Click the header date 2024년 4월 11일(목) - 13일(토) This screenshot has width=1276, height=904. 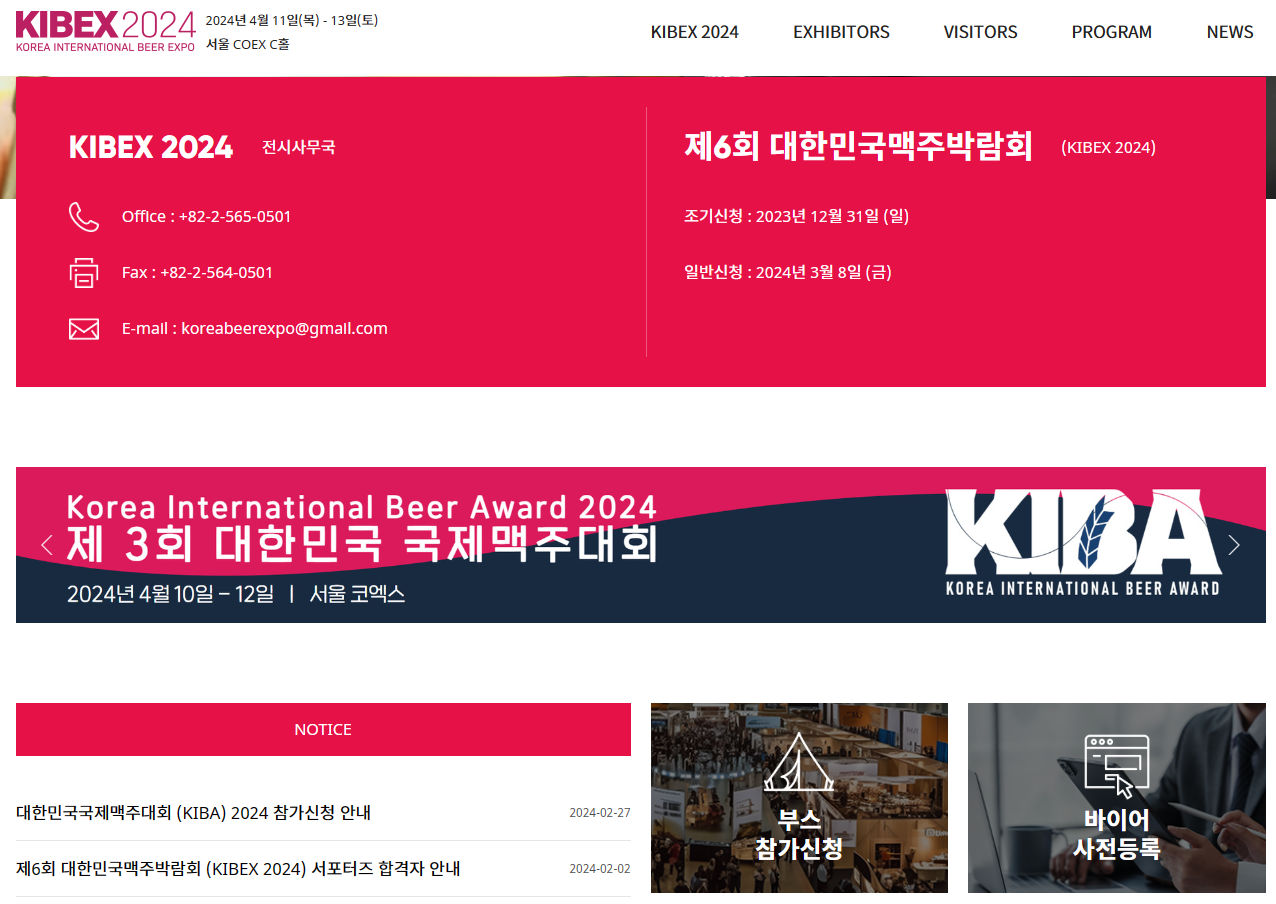click(292, 20)
